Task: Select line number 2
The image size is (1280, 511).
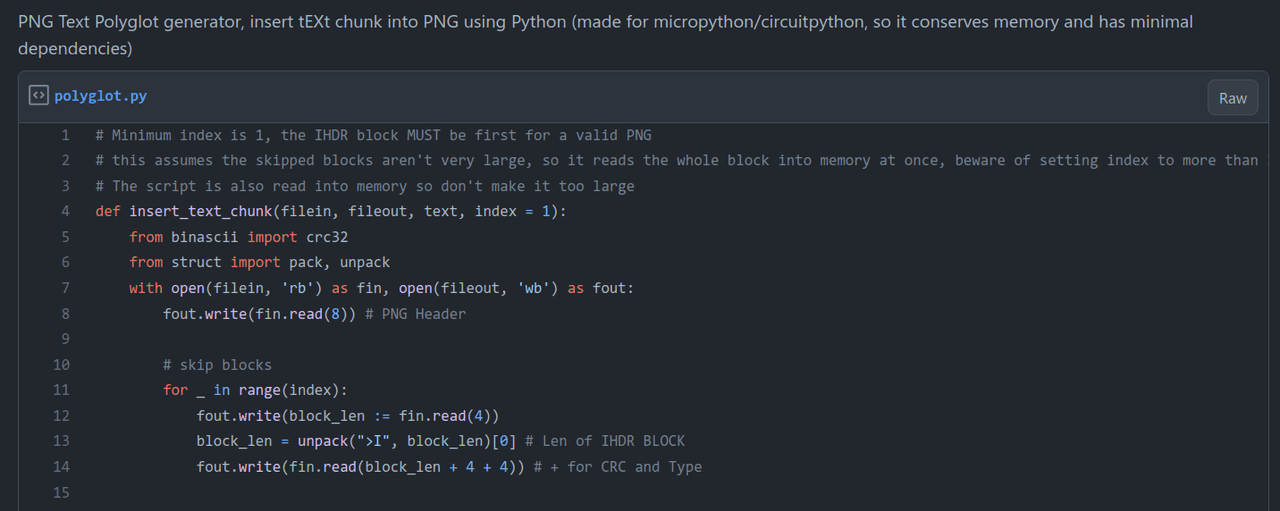Action: pyautogui.click(x=65, y=160)
